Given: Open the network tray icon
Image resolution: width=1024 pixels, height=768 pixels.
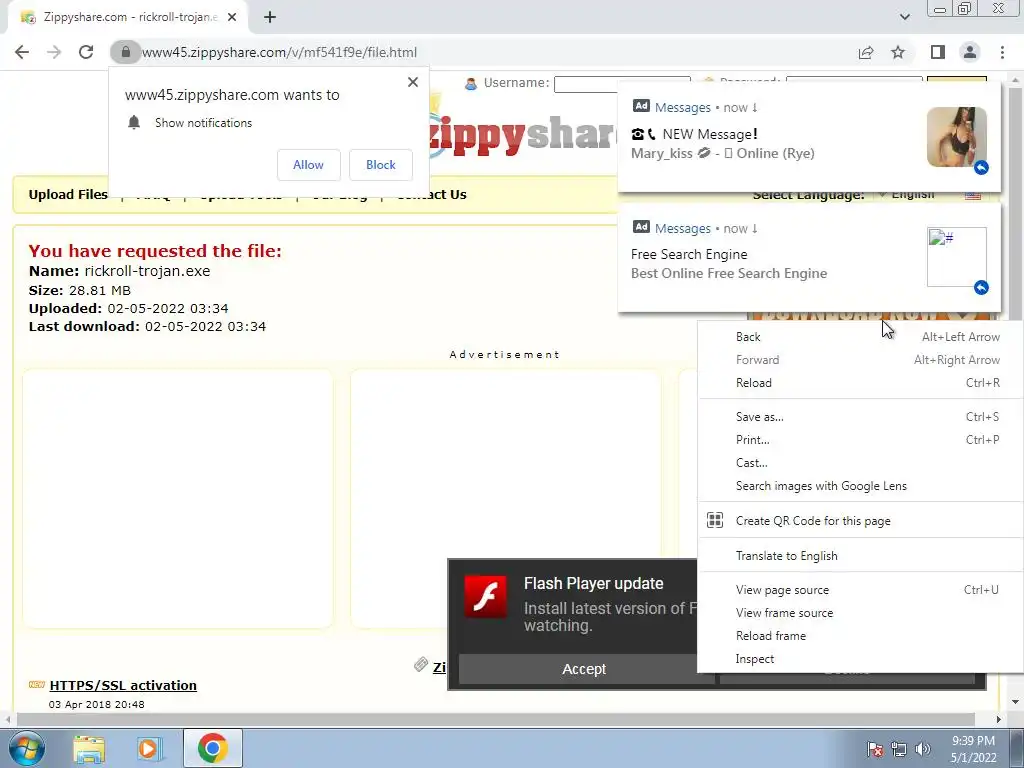Looking at the screenshot, I should (899, 749).
